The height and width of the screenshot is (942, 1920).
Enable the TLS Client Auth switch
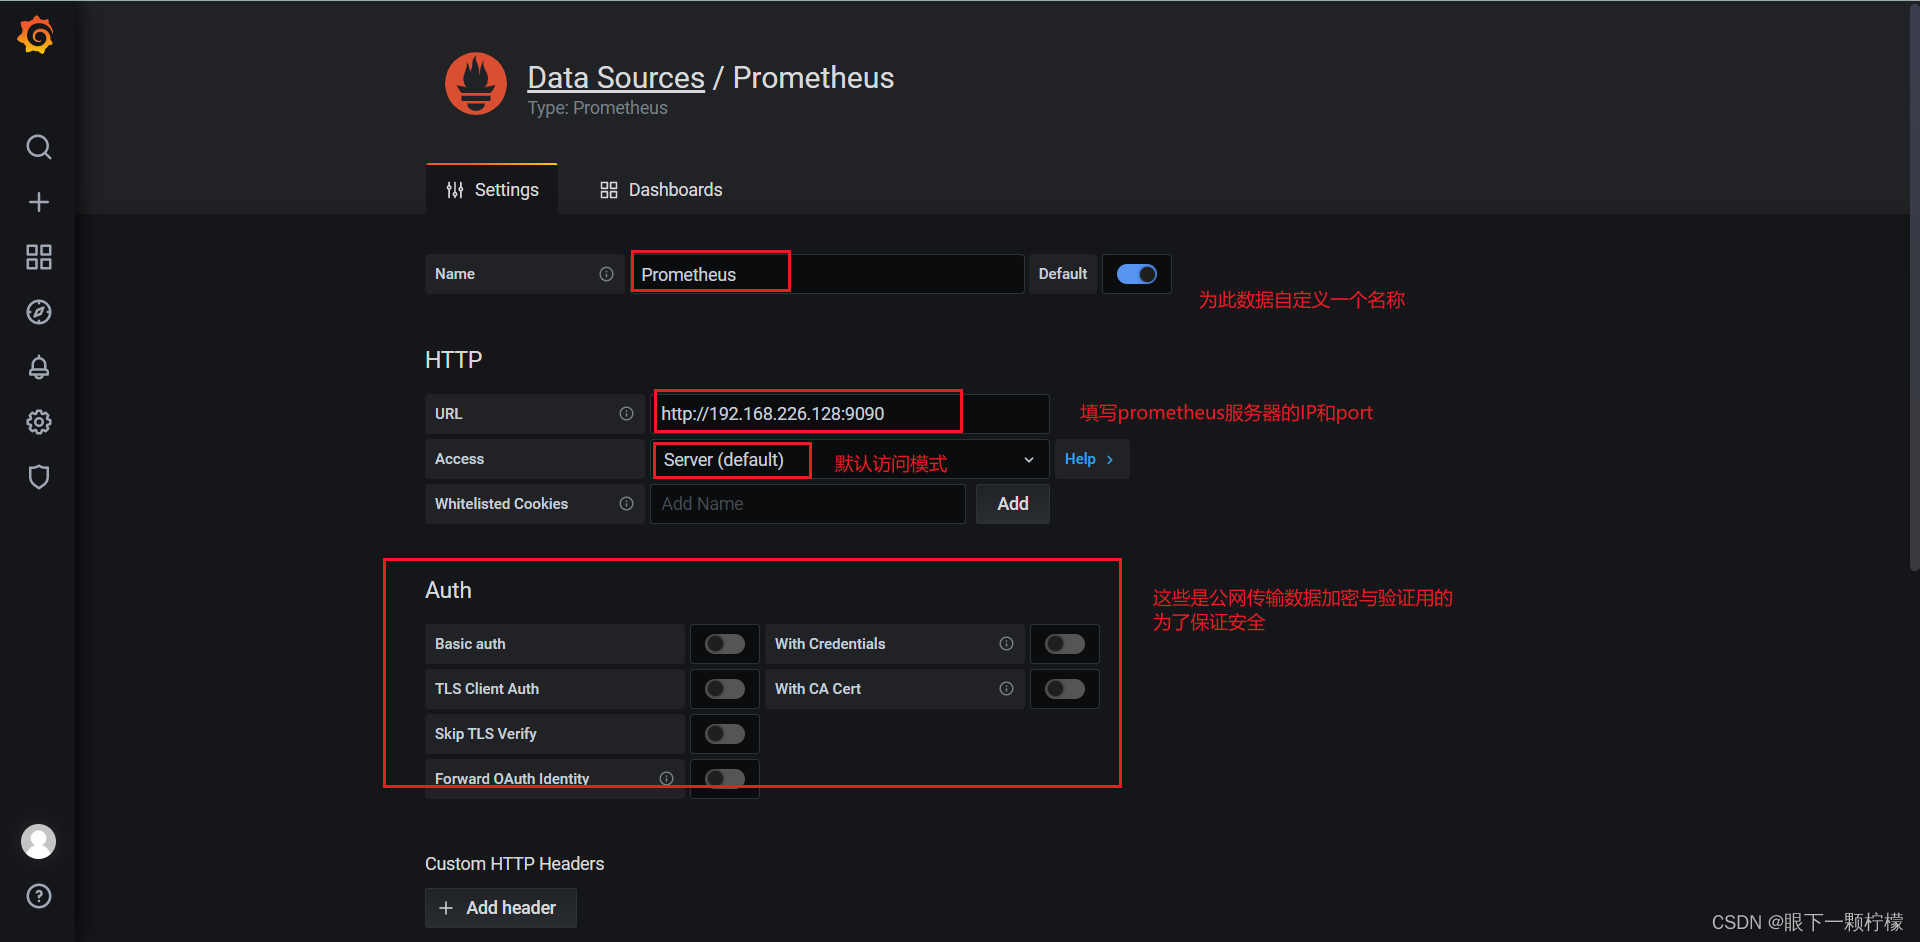click(725, 689)
